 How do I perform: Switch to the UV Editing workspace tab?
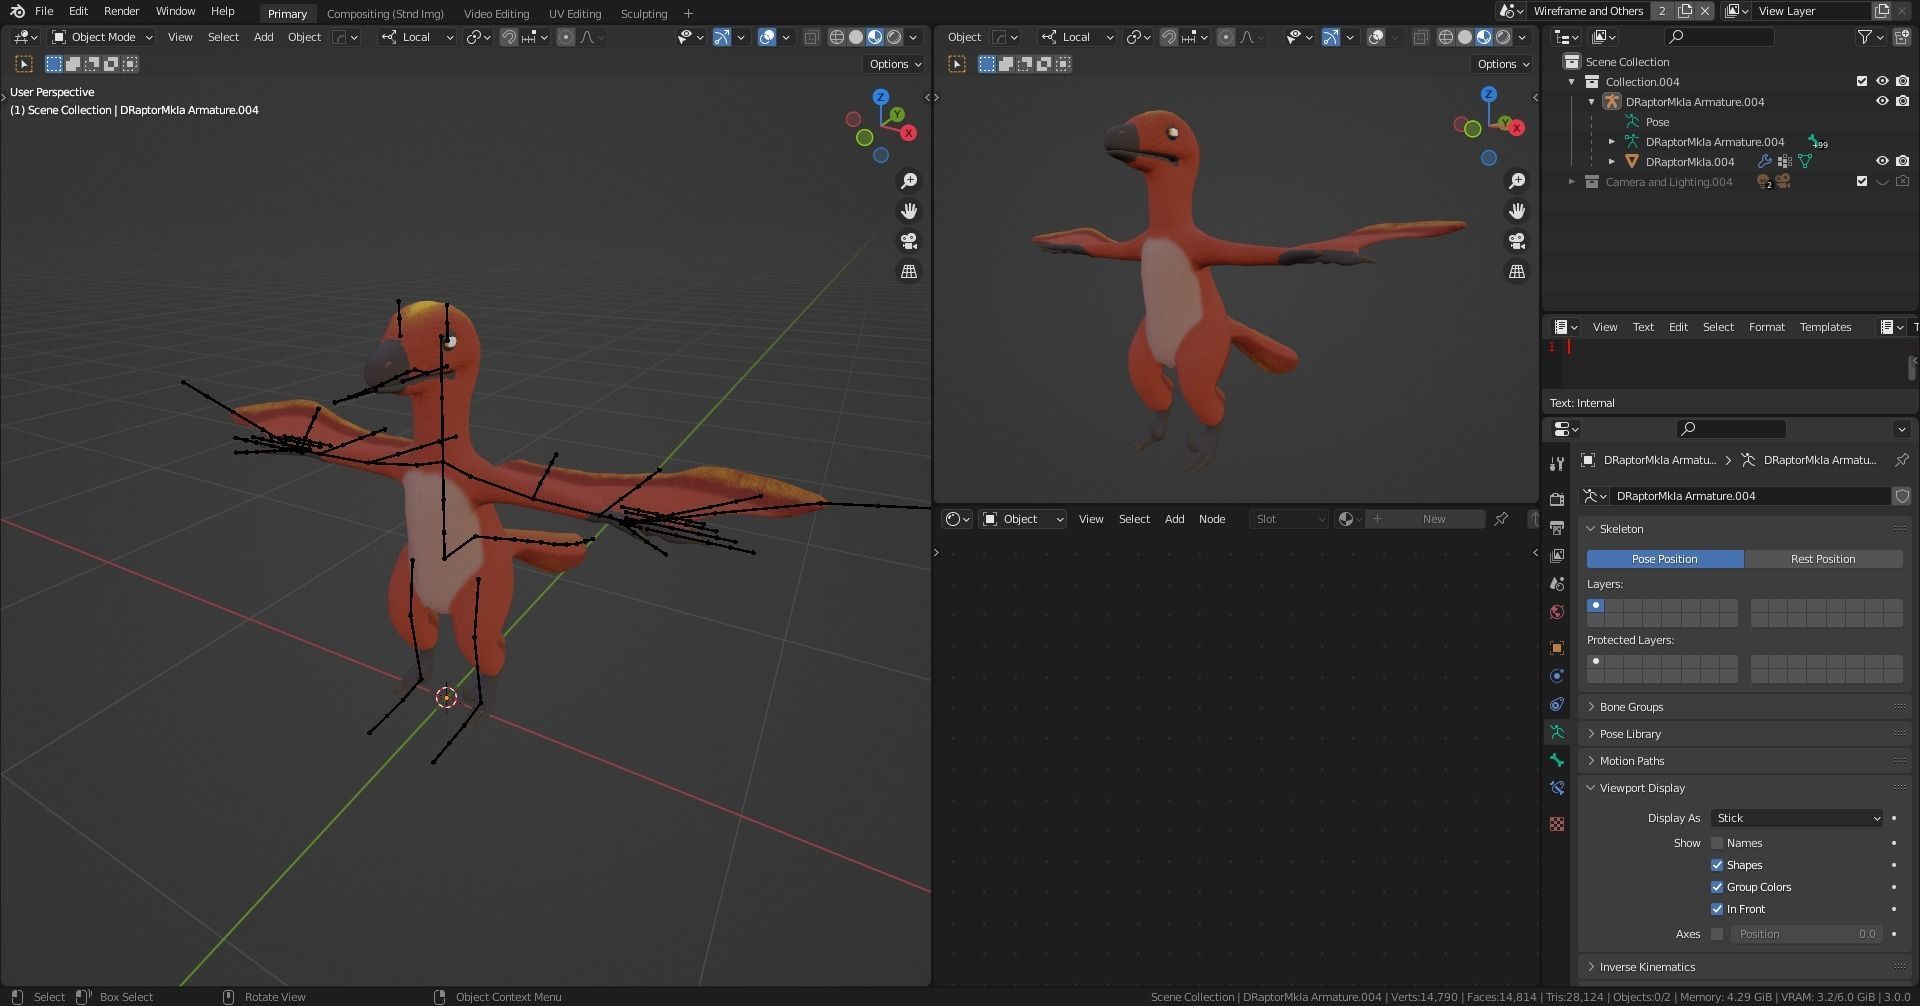[x=575, y=14]
